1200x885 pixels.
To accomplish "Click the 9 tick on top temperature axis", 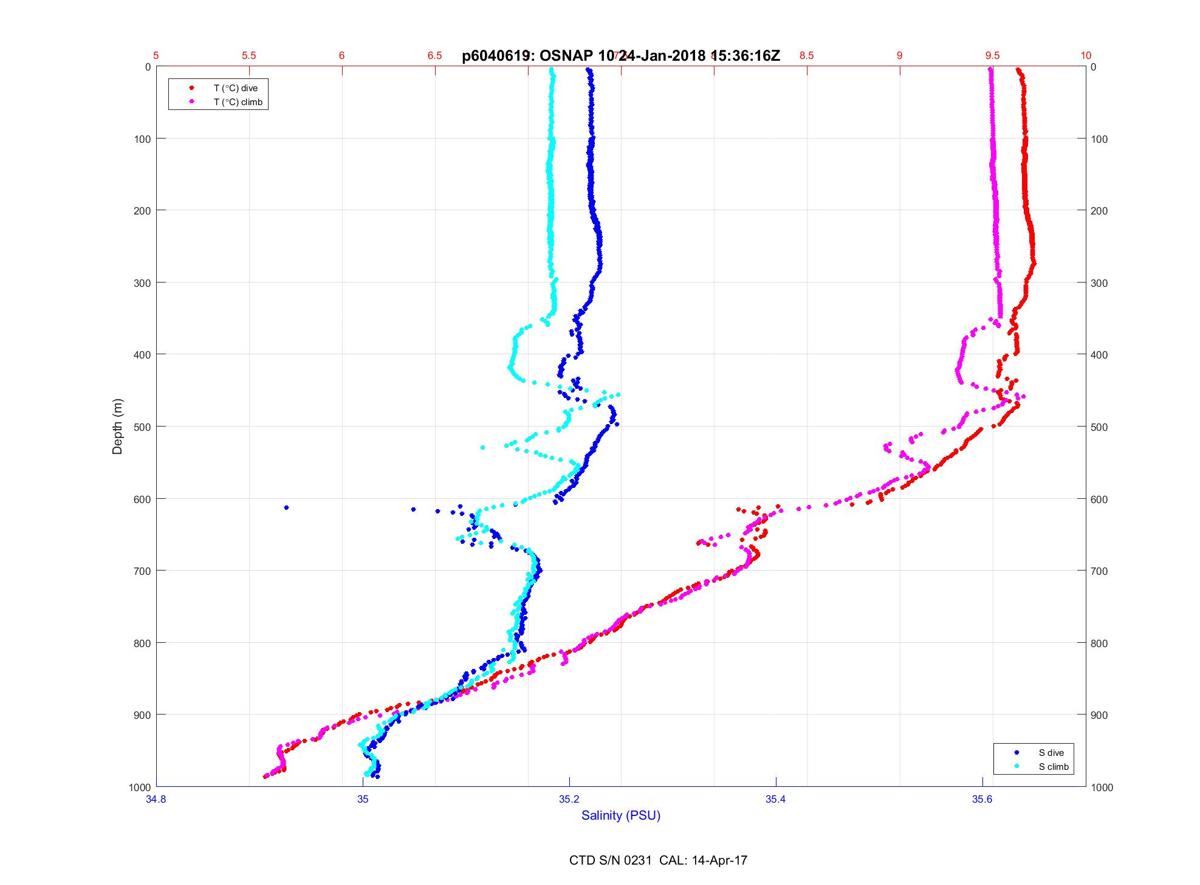I will point(899,56).
